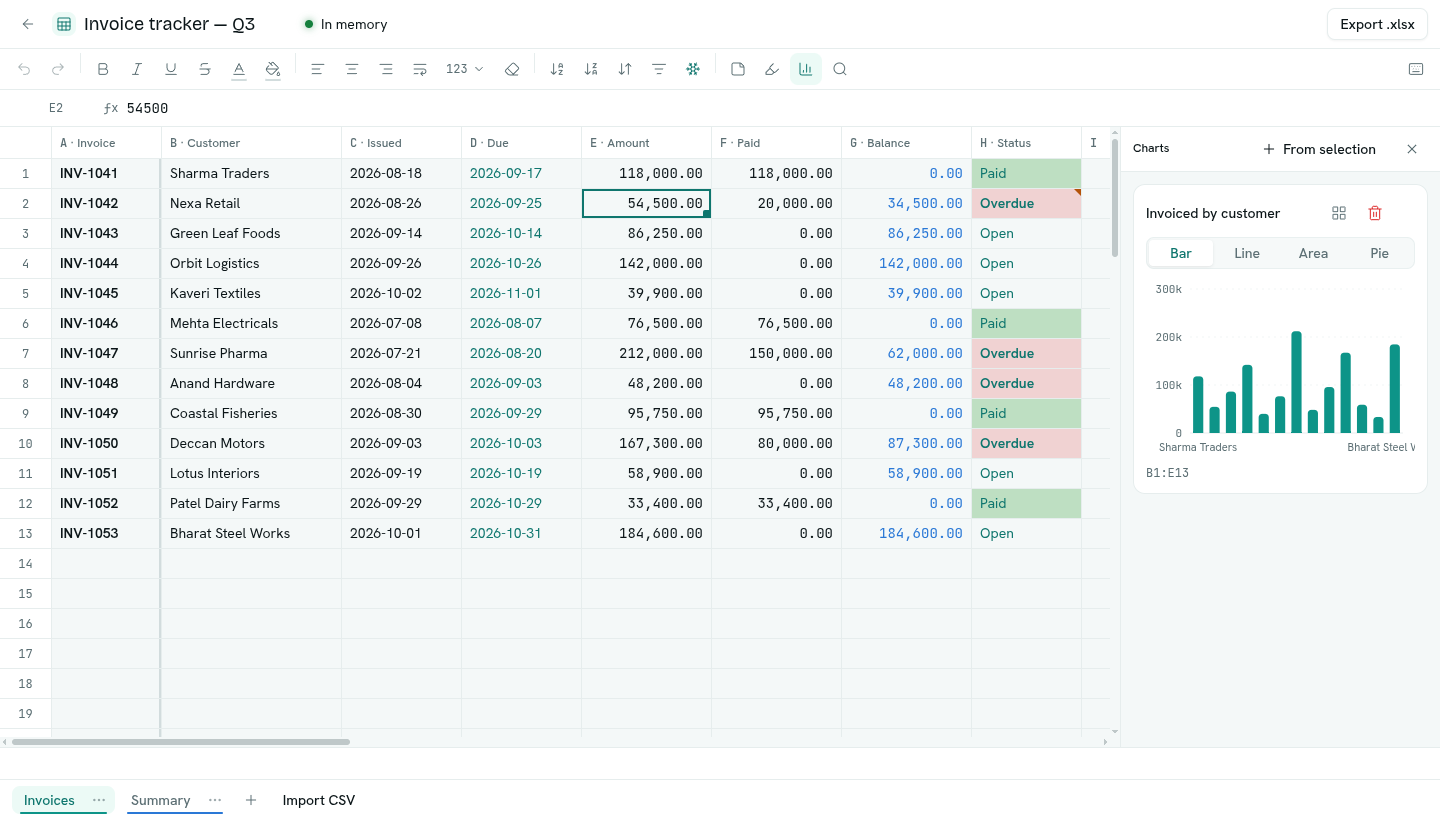Click the undo icon
The height and width of the screenshot is (820, 1440).
[x=25, y=69]
